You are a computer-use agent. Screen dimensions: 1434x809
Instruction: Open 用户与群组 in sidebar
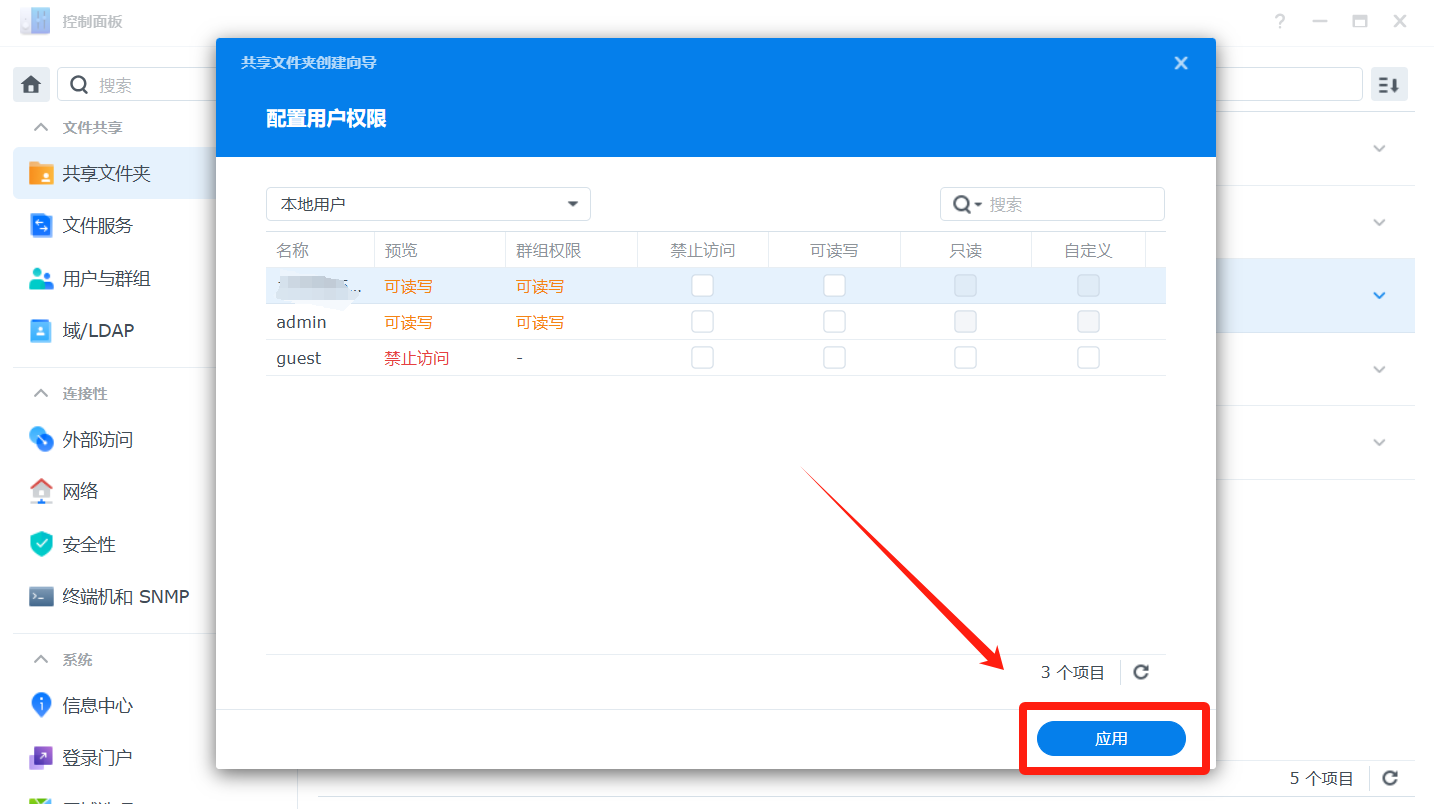point(106,279)
